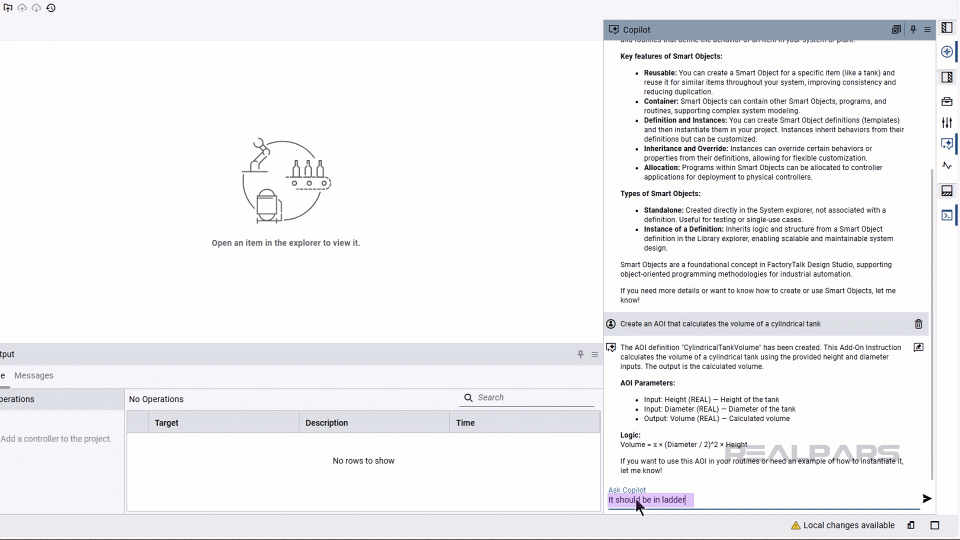Toggle the bottom panel layout icon in sidebar
Screen dimensions: 960x540
(947, 191)
